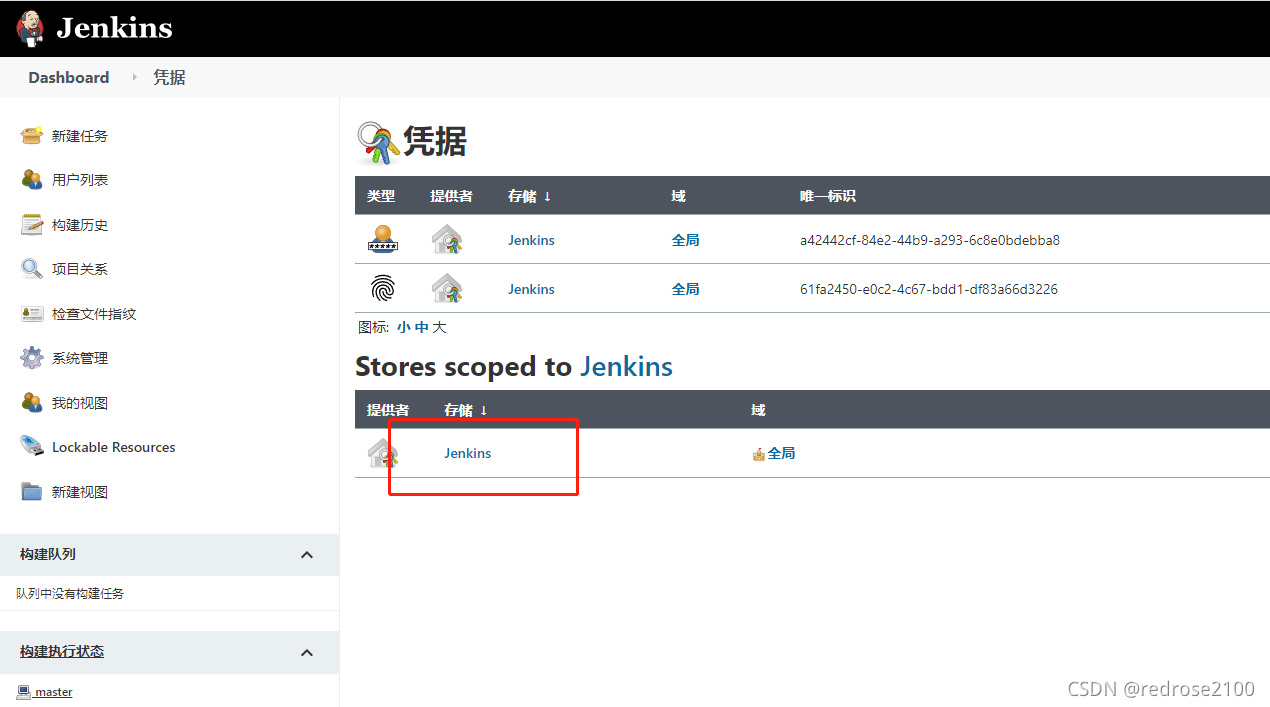
Task: Open Lockable Resources link
Action: coord(114,447)
